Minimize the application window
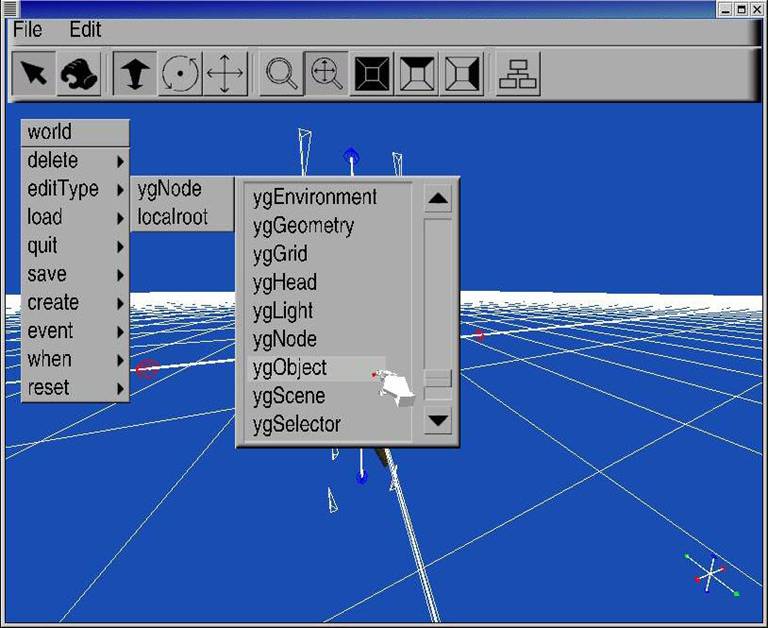The width and height of the screenshot is (768, 628). coord(726,9)
